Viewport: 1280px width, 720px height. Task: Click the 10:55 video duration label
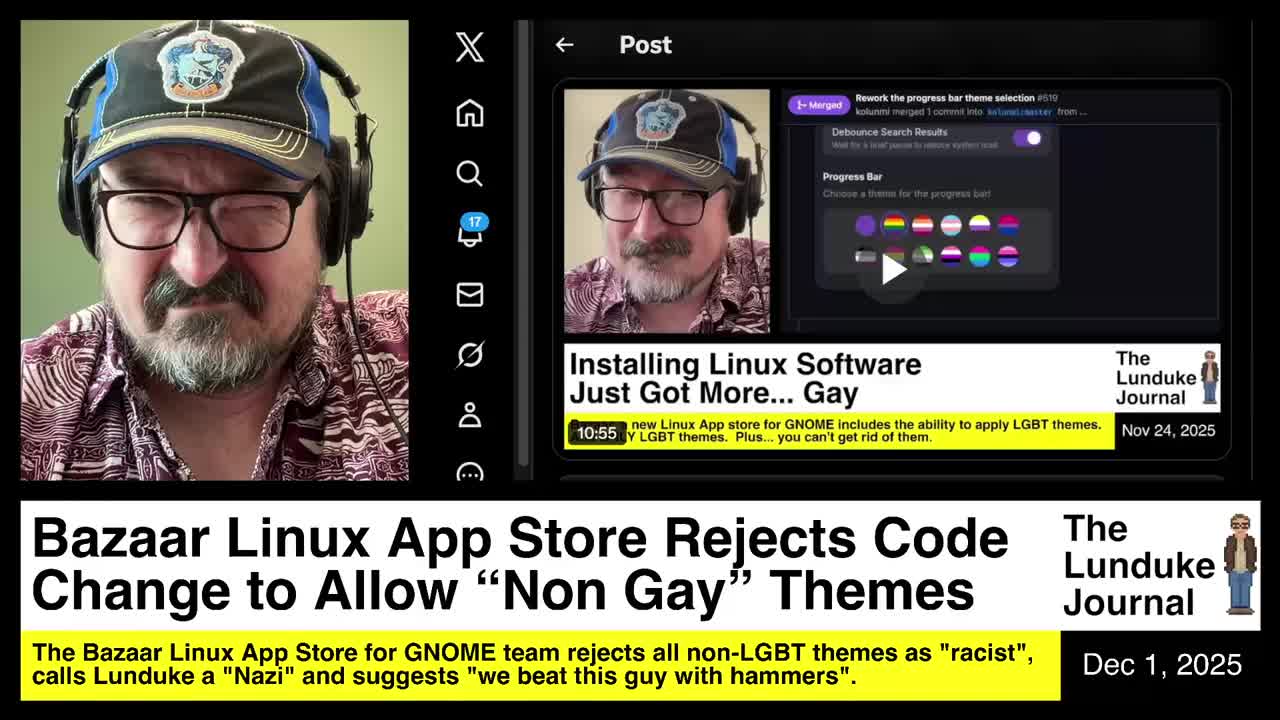click(596, 433)
